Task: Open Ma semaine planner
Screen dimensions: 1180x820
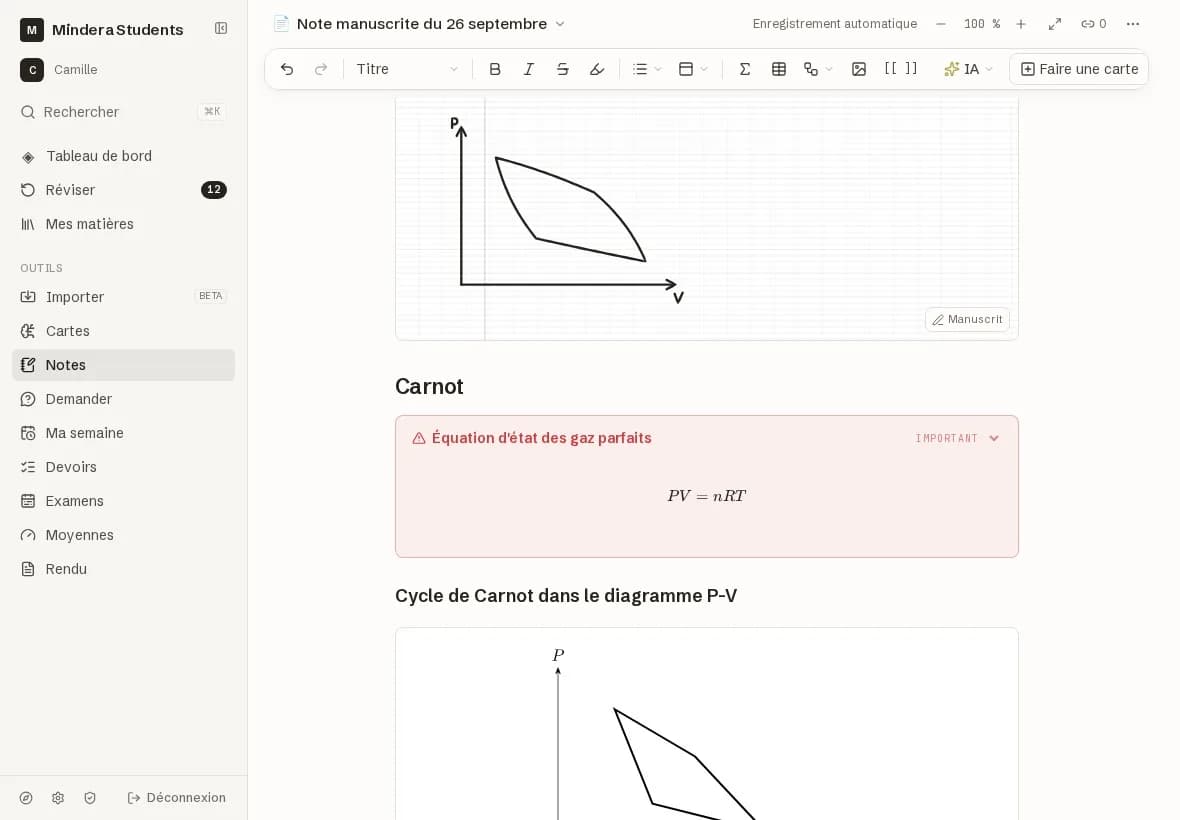Action: tap(123, 433)
